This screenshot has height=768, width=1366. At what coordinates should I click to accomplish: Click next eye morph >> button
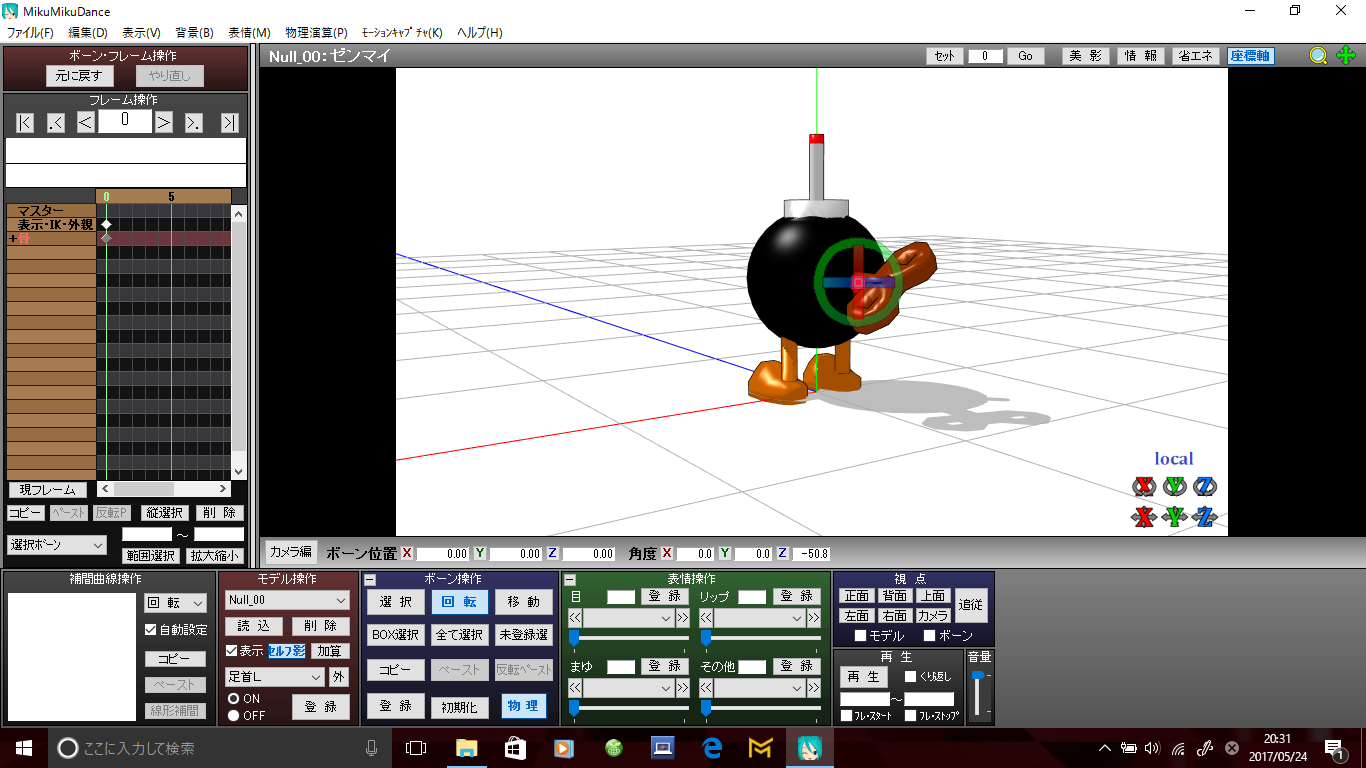[683, 618]
